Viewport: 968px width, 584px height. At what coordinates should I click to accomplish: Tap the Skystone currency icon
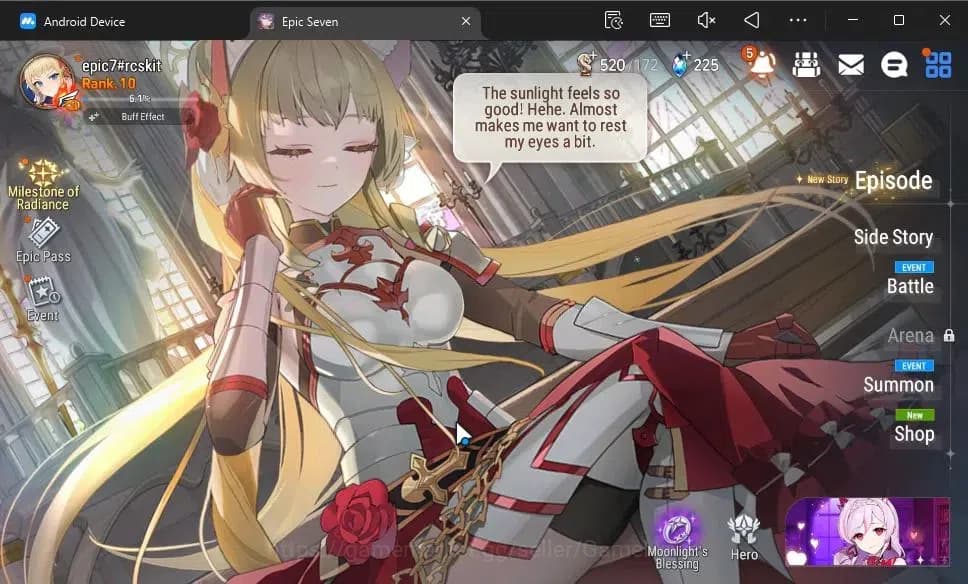point(680,64)
